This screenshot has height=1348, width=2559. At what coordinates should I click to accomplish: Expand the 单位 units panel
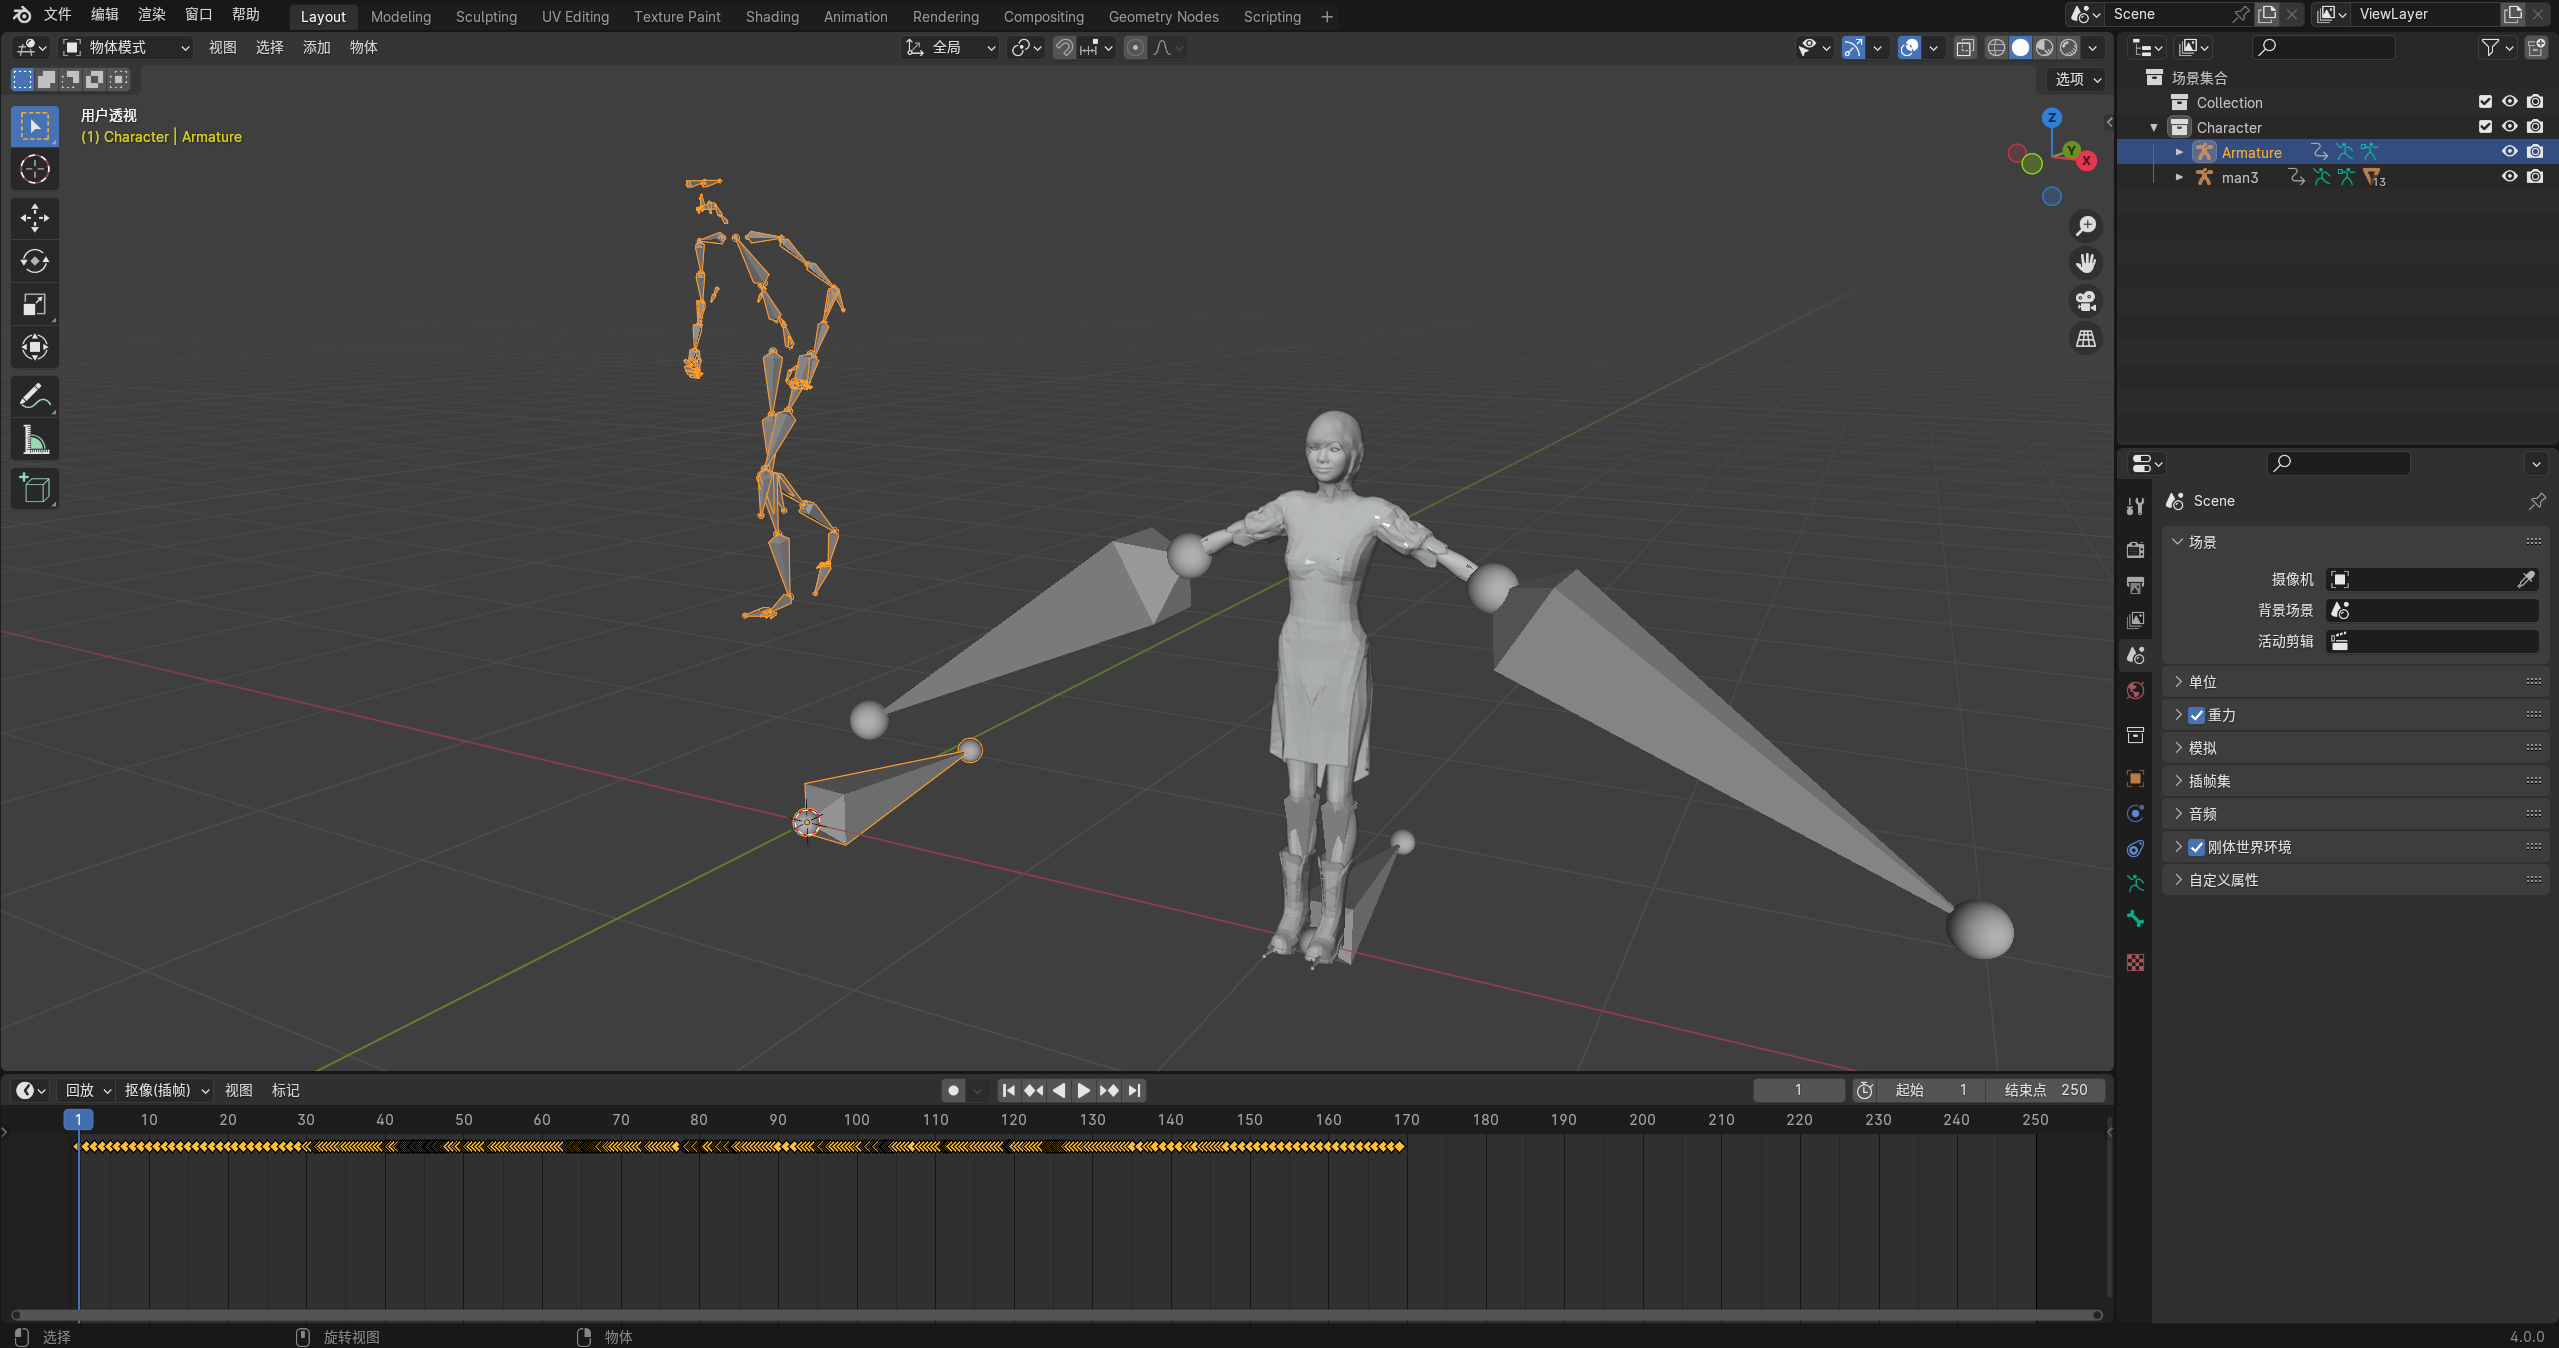pos(2203,682)
